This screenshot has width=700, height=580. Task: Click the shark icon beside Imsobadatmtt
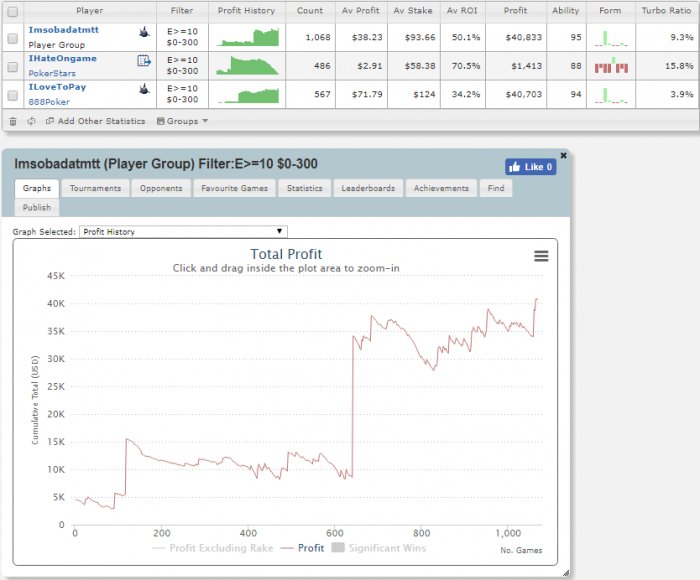point(144,32)
